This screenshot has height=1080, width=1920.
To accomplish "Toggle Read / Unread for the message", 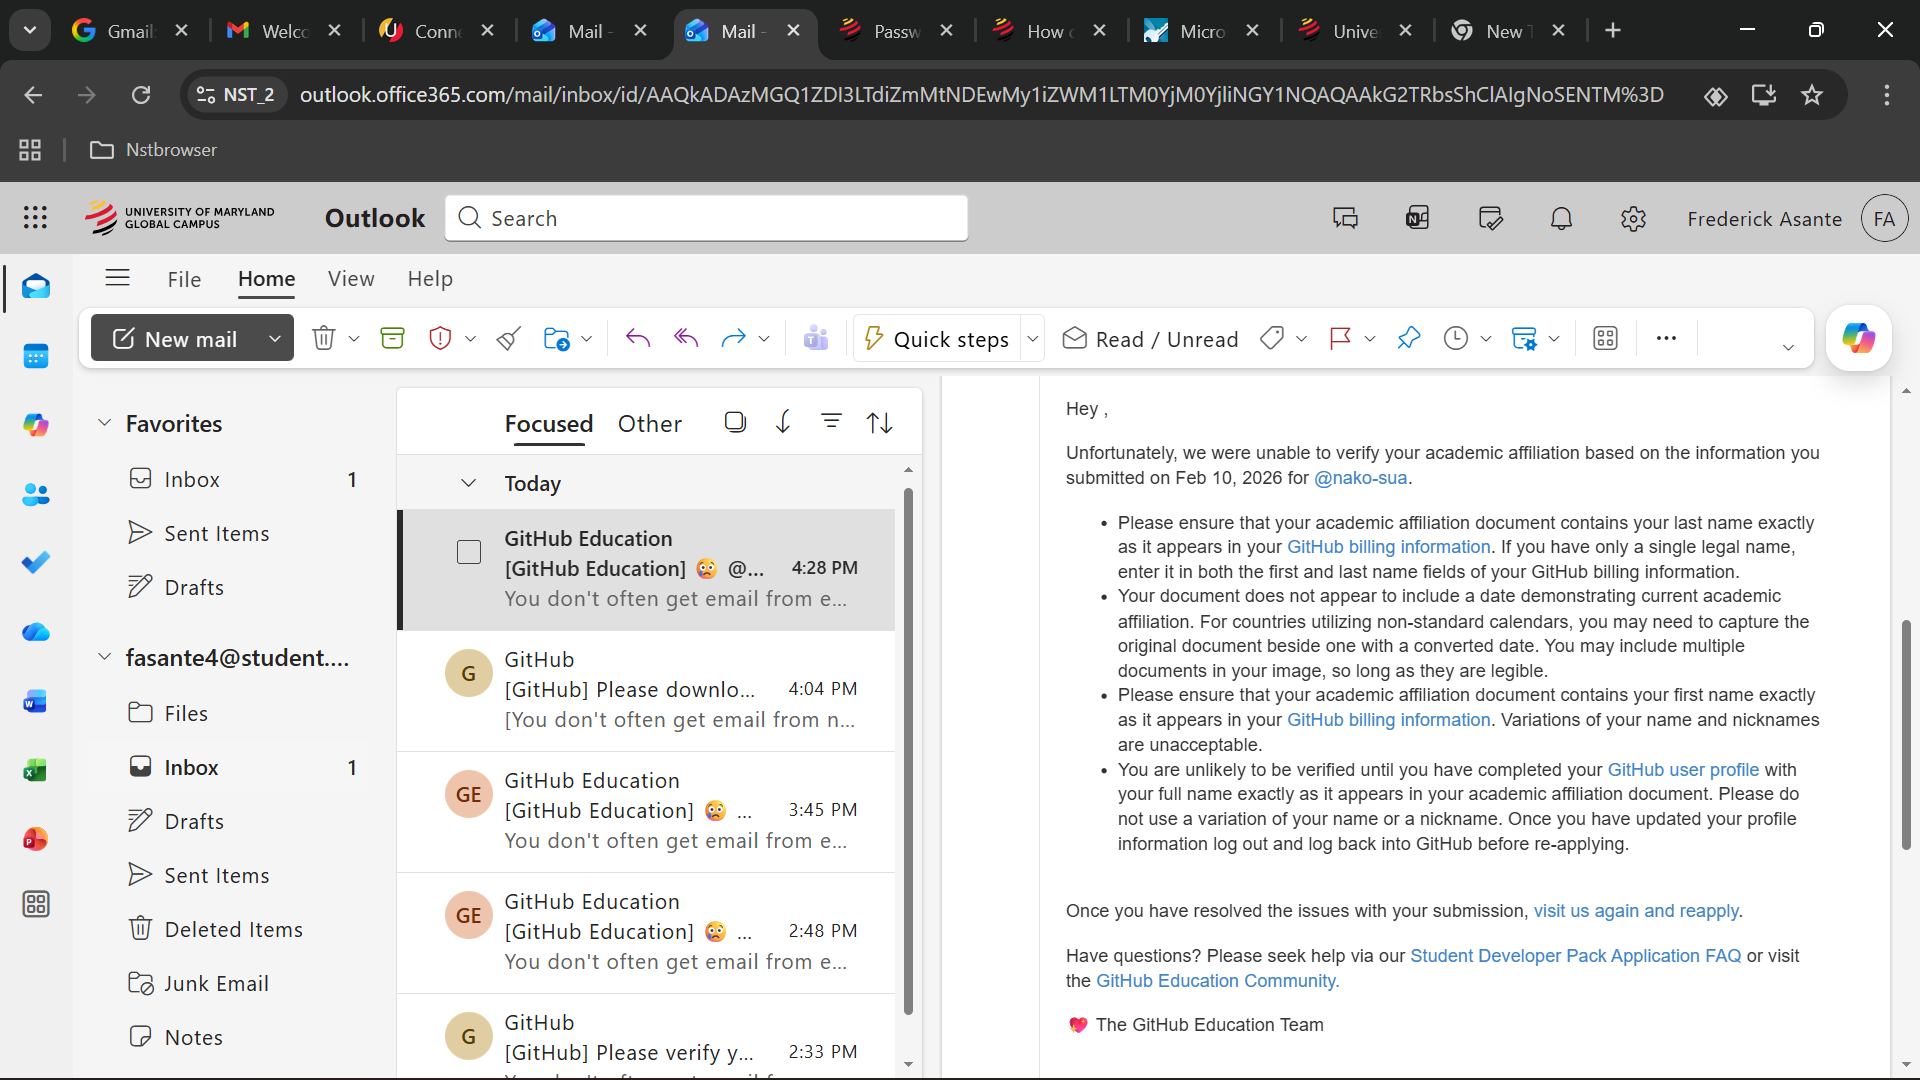I will pos(1150,339).
